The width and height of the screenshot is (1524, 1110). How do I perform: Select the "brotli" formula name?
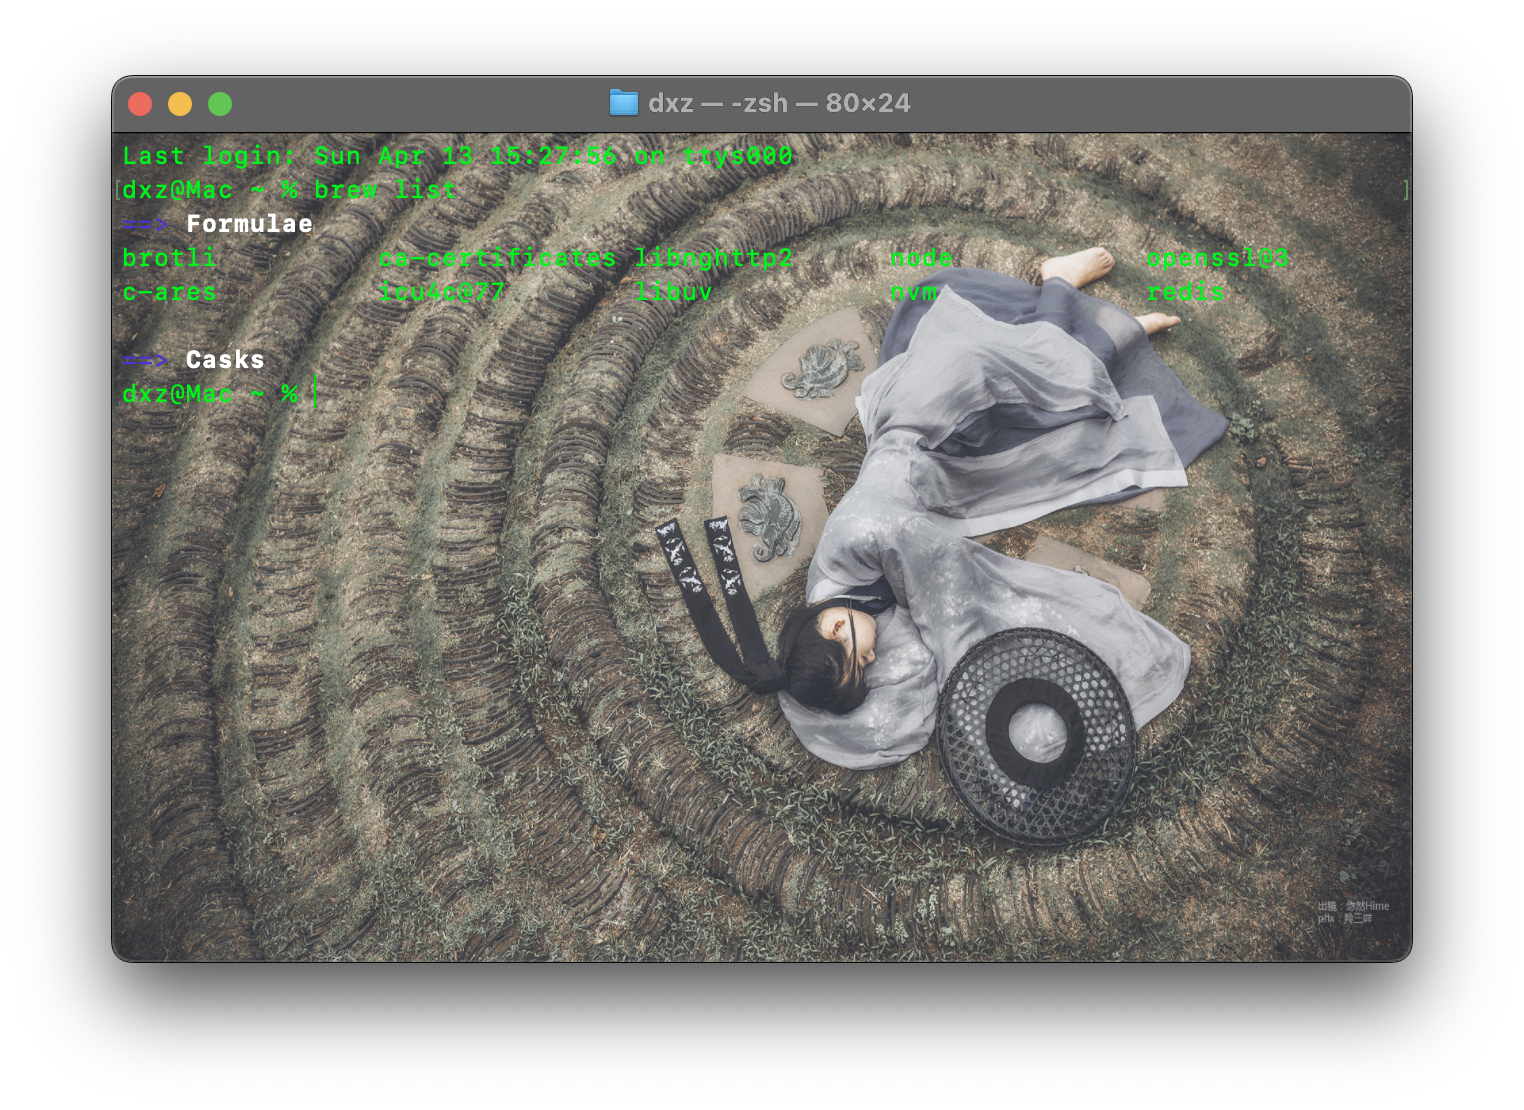(170, 258)
